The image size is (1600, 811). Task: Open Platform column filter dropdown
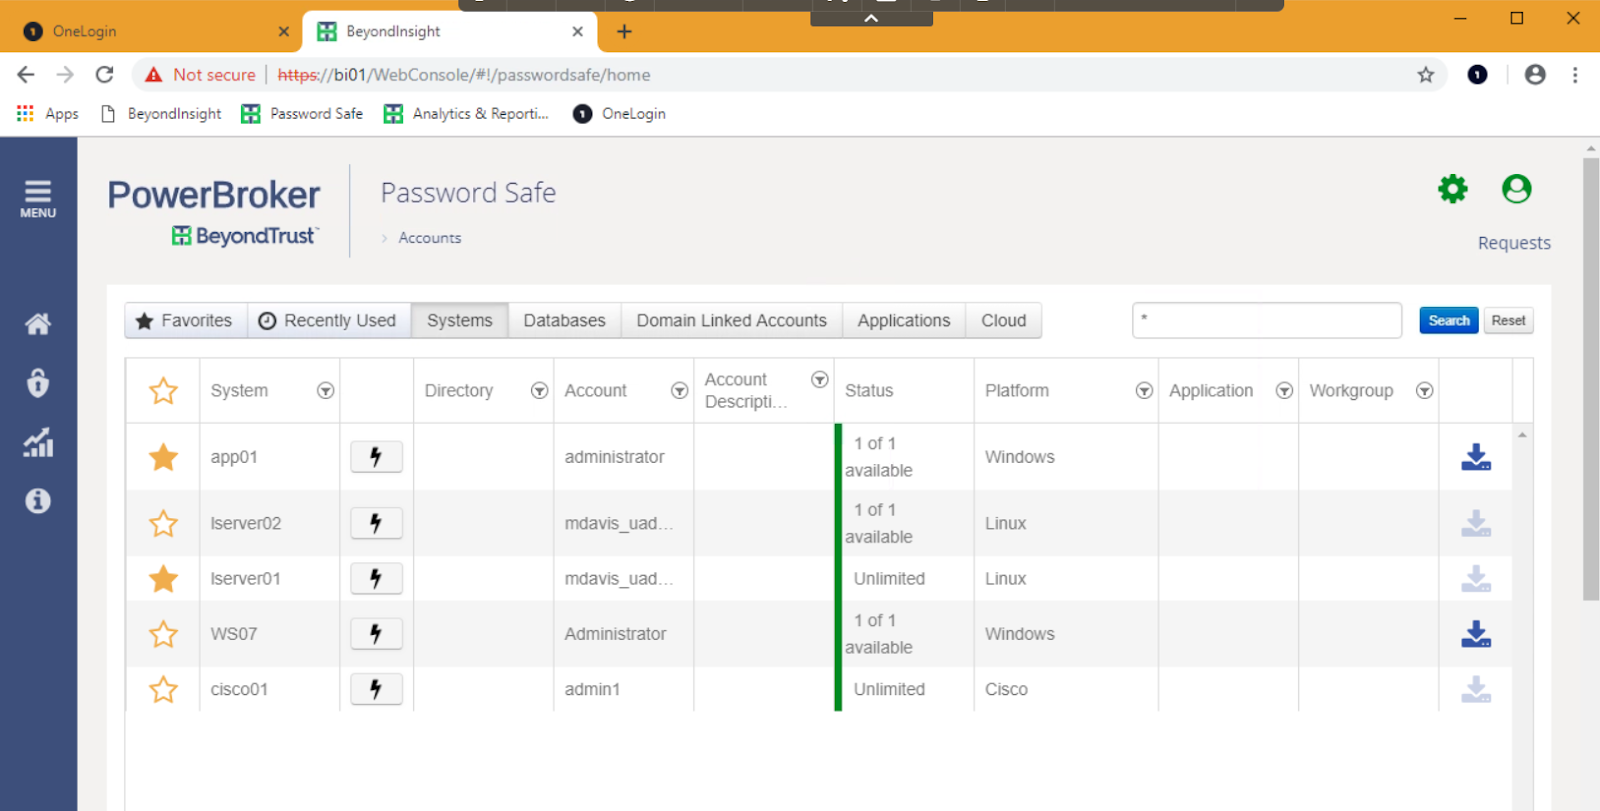(x=1144, y=391)
